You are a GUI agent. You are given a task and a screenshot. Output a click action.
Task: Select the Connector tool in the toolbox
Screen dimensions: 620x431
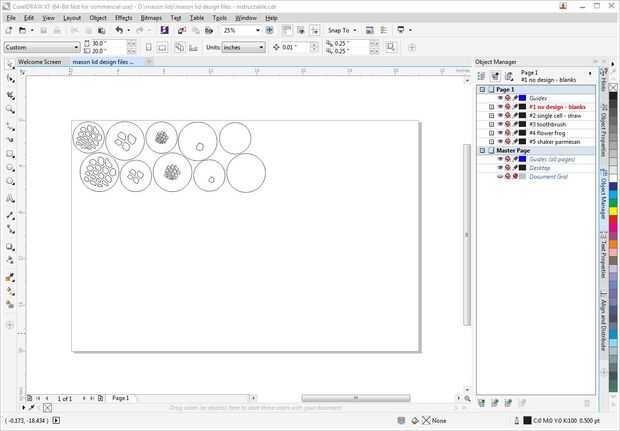pos(10,229)
